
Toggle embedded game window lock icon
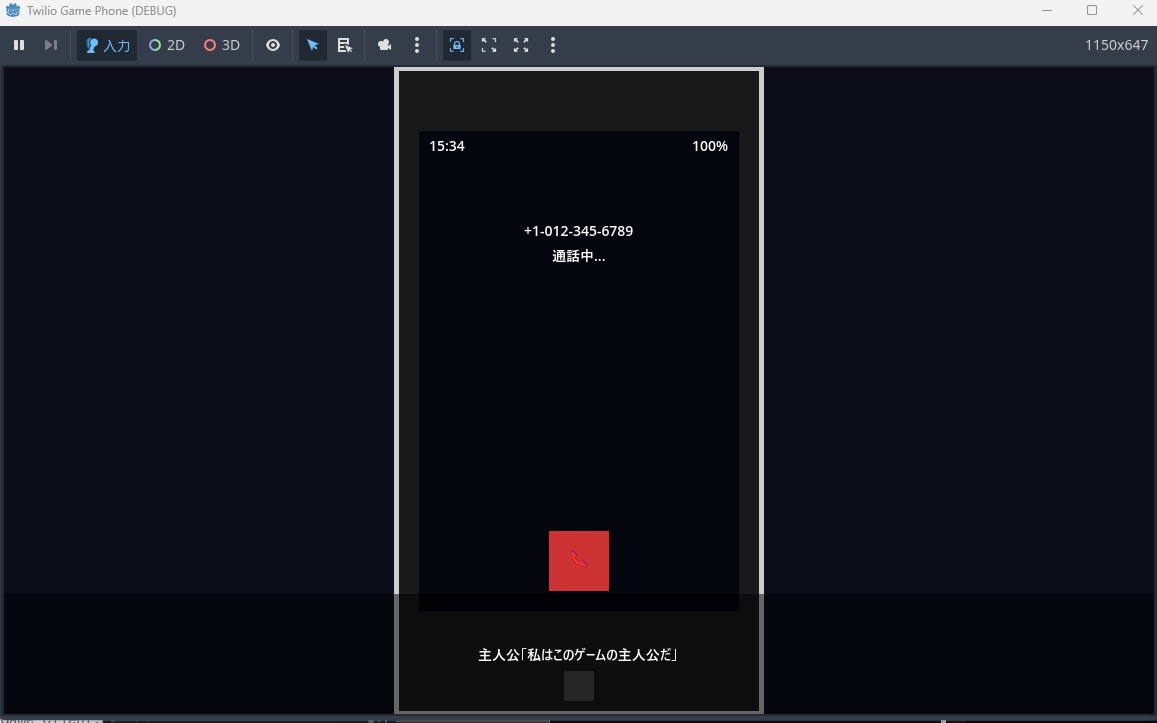click(457, 45)
